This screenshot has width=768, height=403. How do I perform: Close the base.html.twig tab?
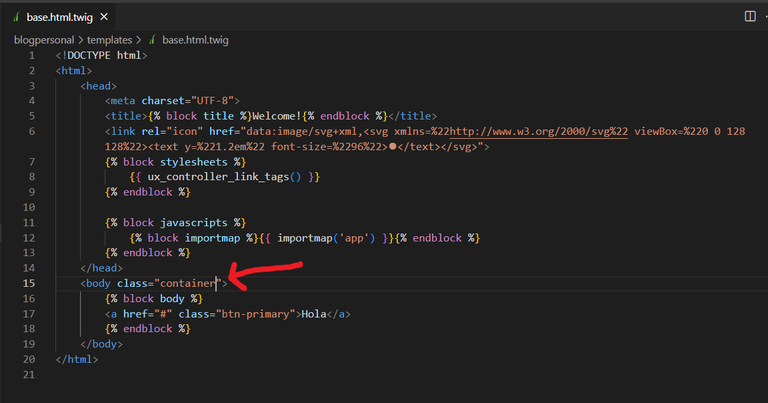coord(104,17)
